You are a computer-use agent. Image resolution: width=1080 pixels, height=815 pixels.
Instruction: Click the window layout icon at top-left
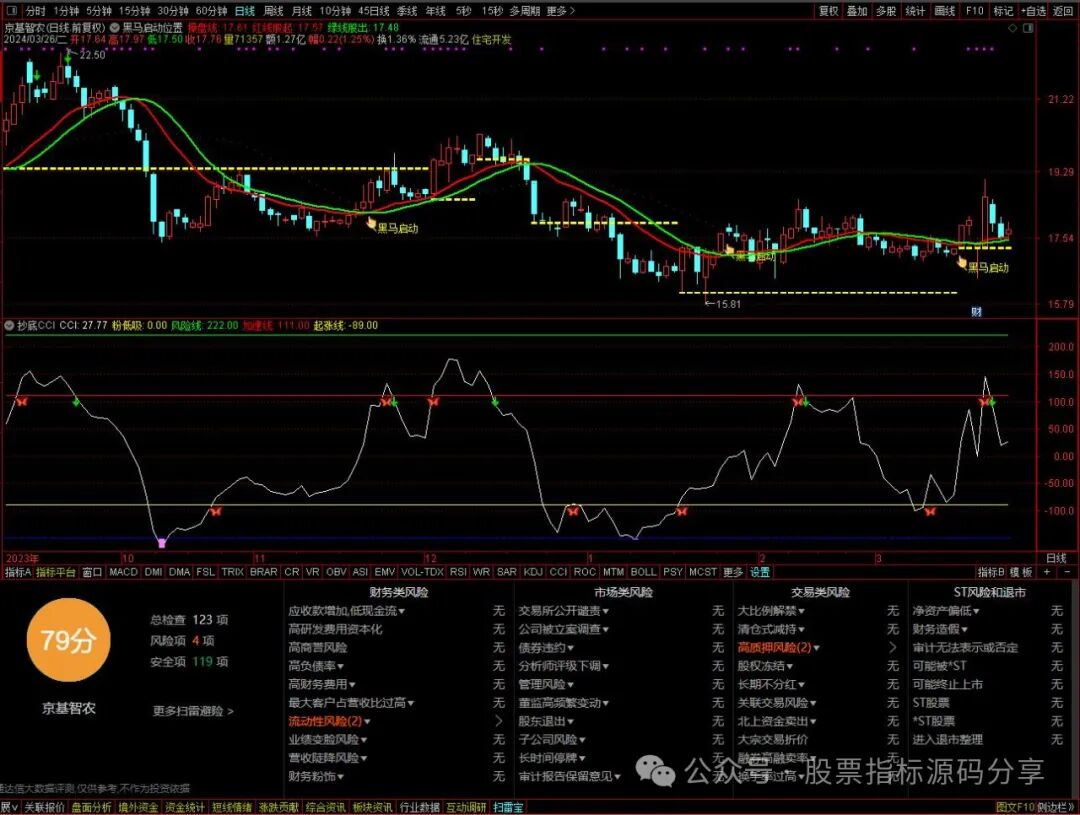pyautogui.click(x=12, y=10)
